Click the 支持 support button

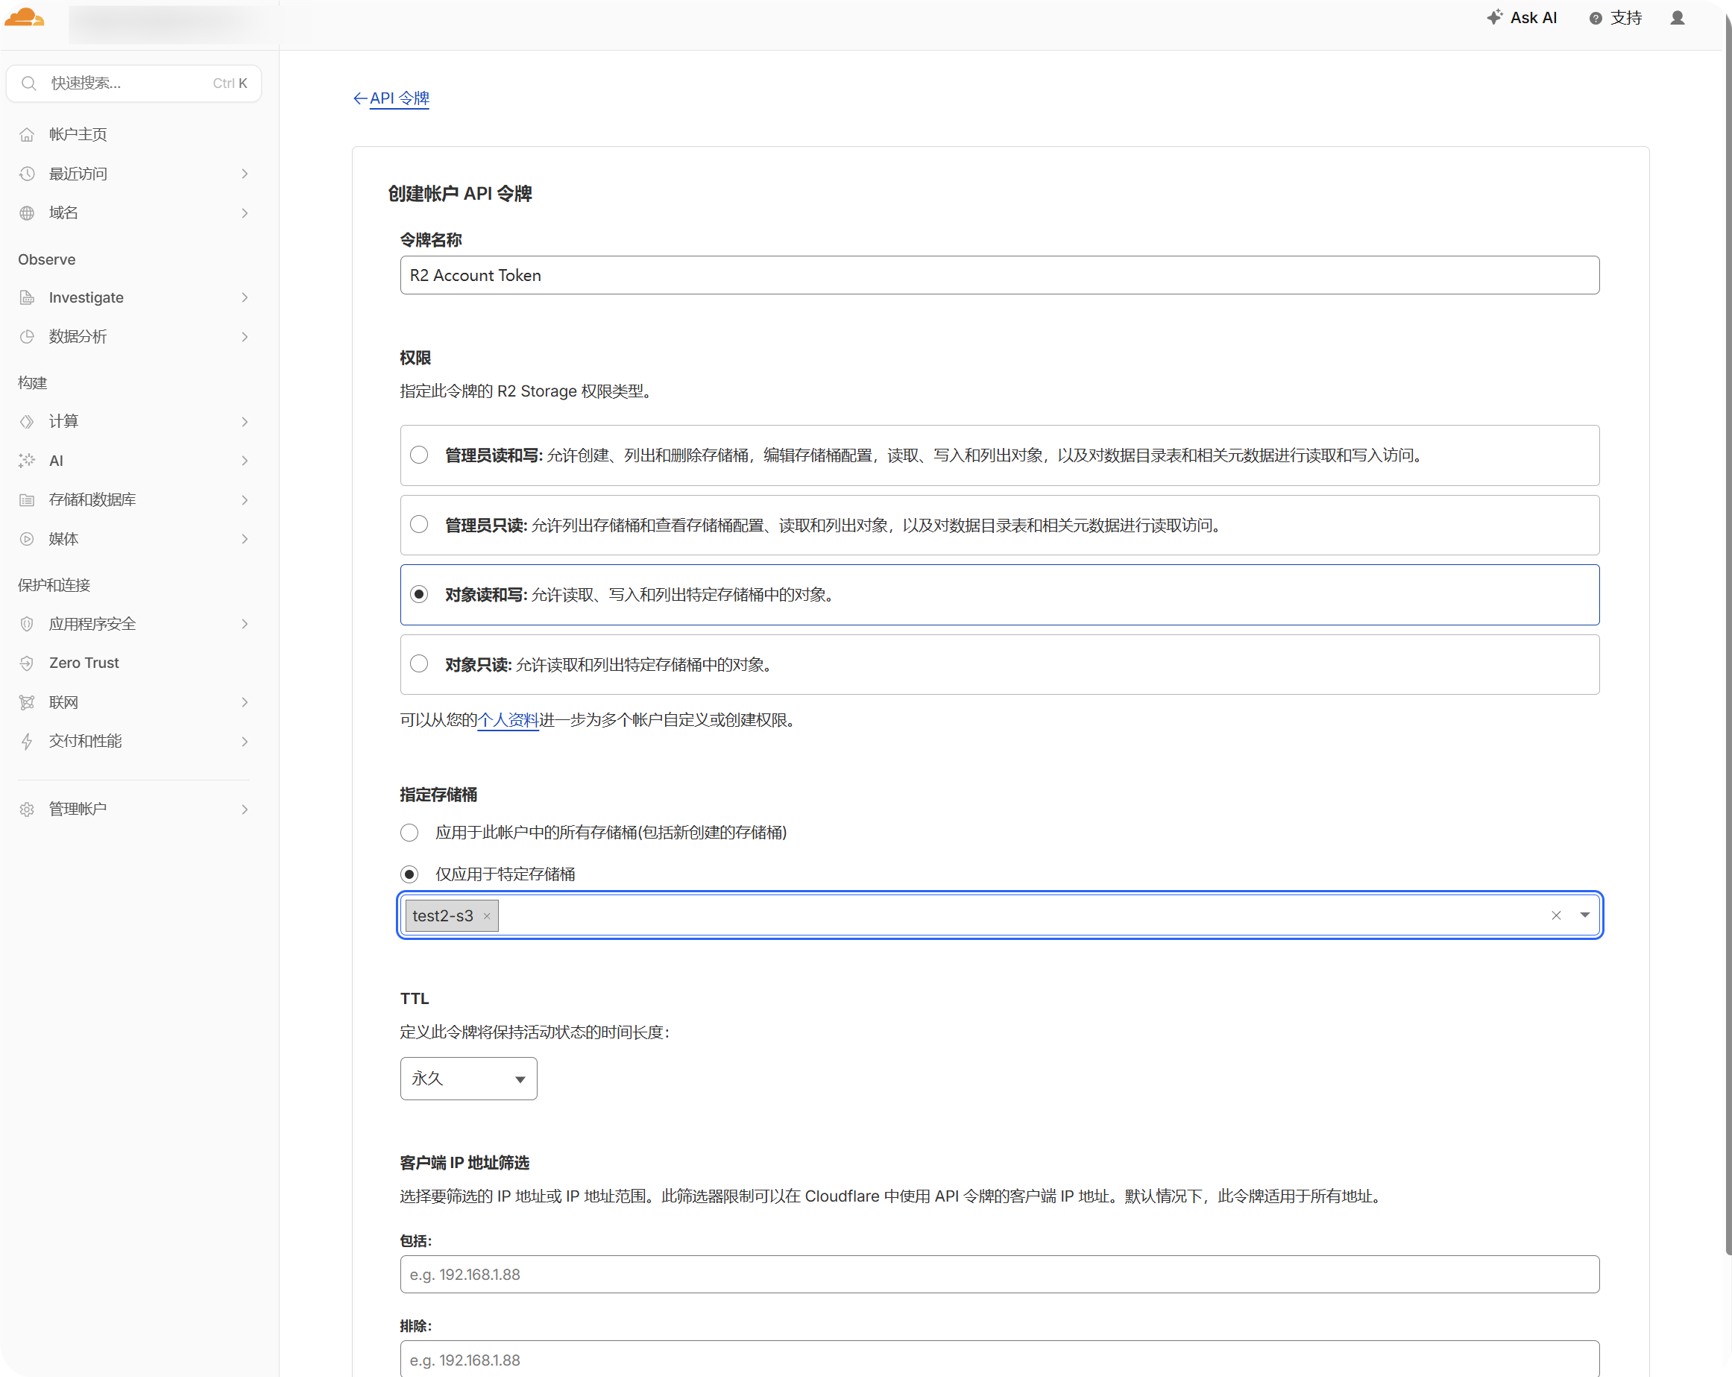point(1616,18)
